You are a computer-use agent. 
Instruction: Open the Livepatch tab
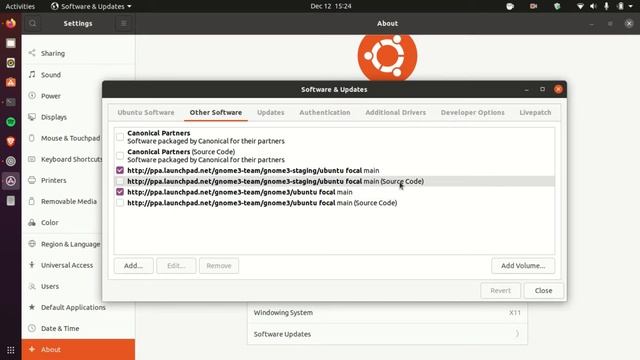pos(535,112)
